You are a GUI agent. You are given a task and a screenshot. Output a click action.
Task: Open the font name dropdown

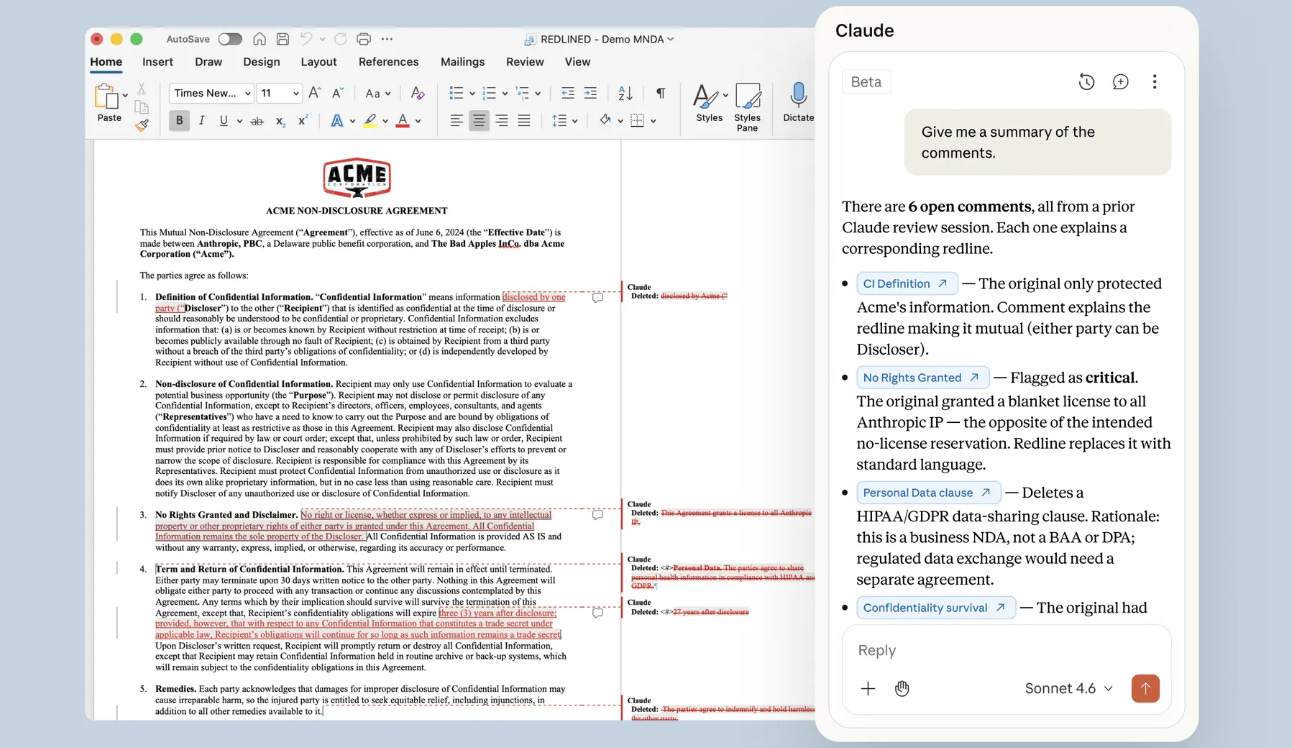(x=247, y=93)
